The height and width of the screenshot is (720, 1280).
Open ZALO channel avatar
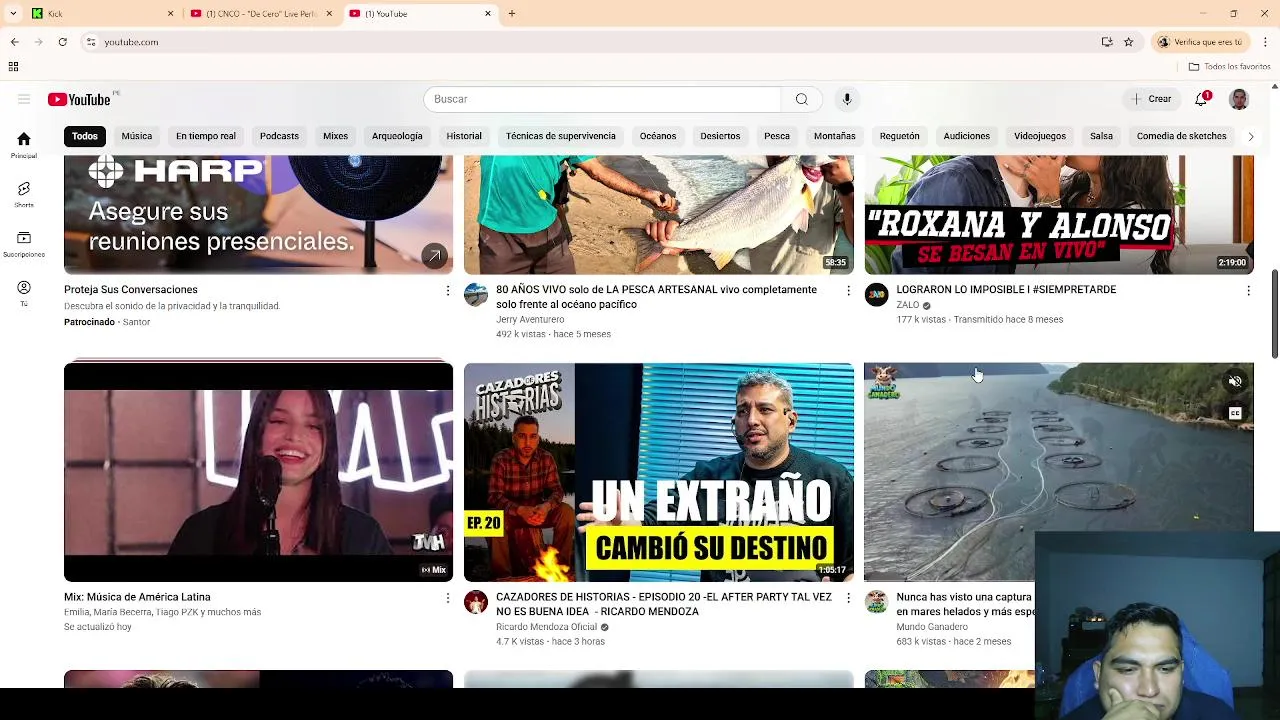[x=876, y=295]
